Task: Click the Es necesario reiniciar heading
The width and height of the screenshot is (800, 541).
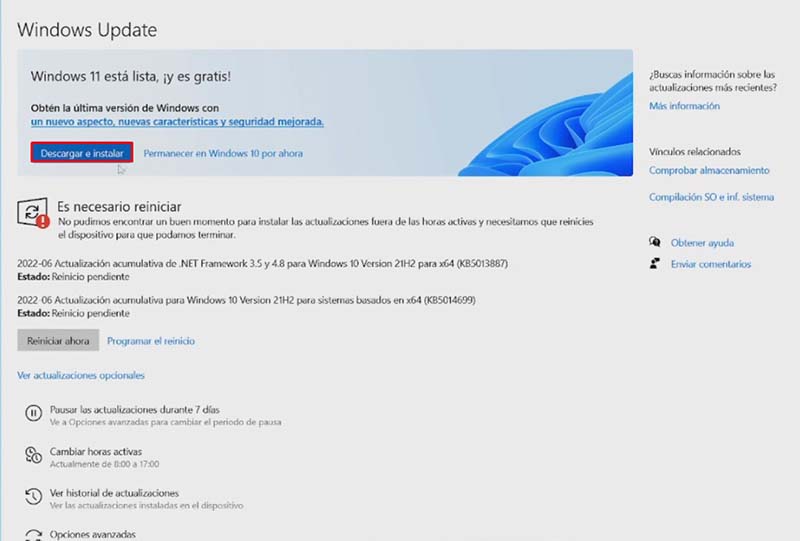Action: 119,207
